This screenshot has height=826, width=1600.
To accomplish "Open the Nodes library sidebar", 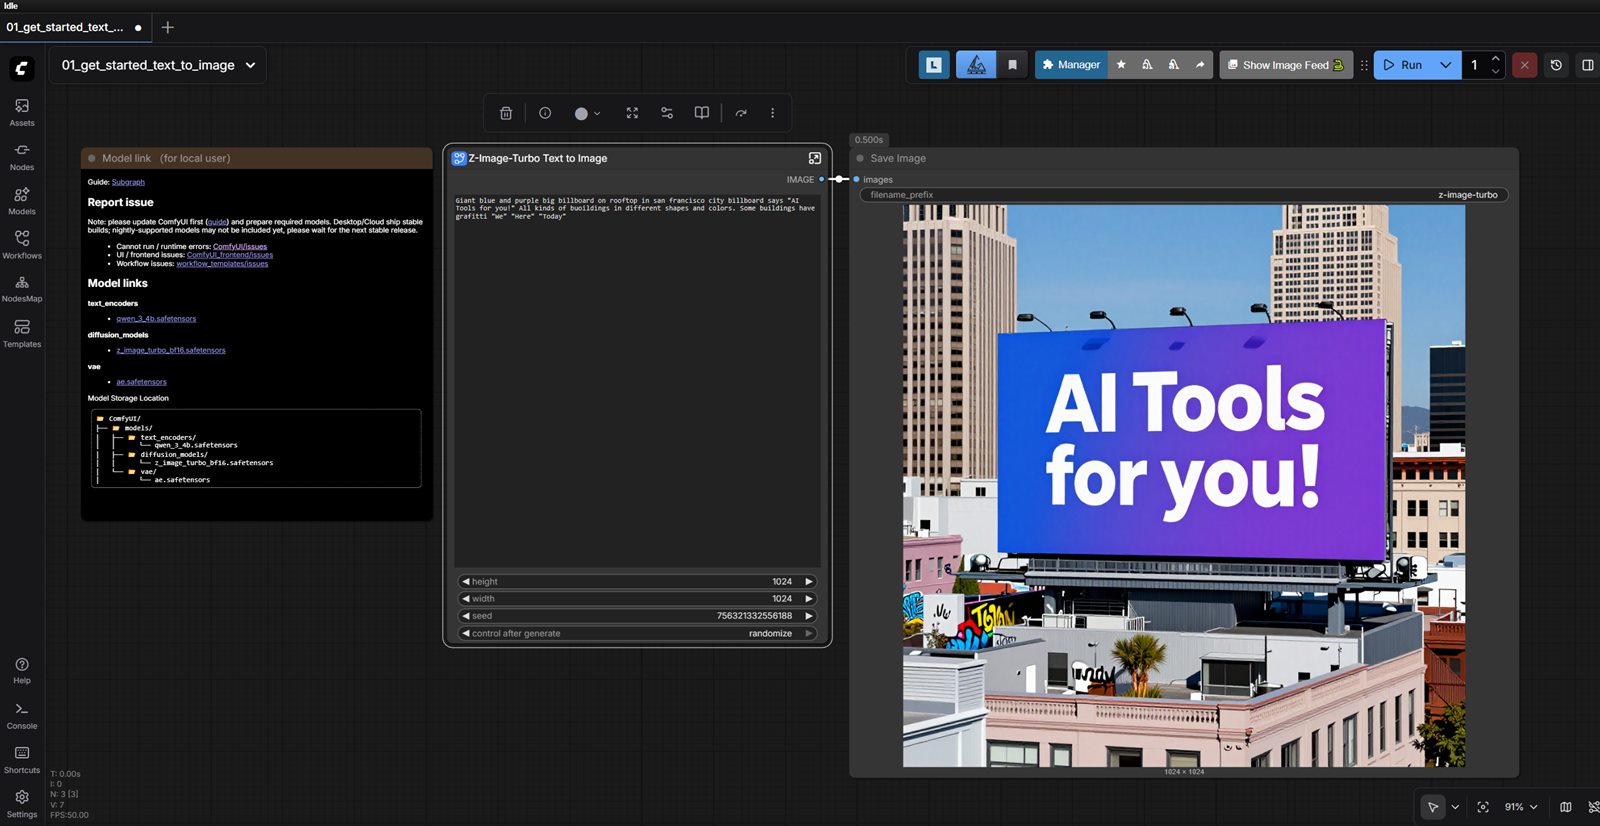I will click(22, 157).
